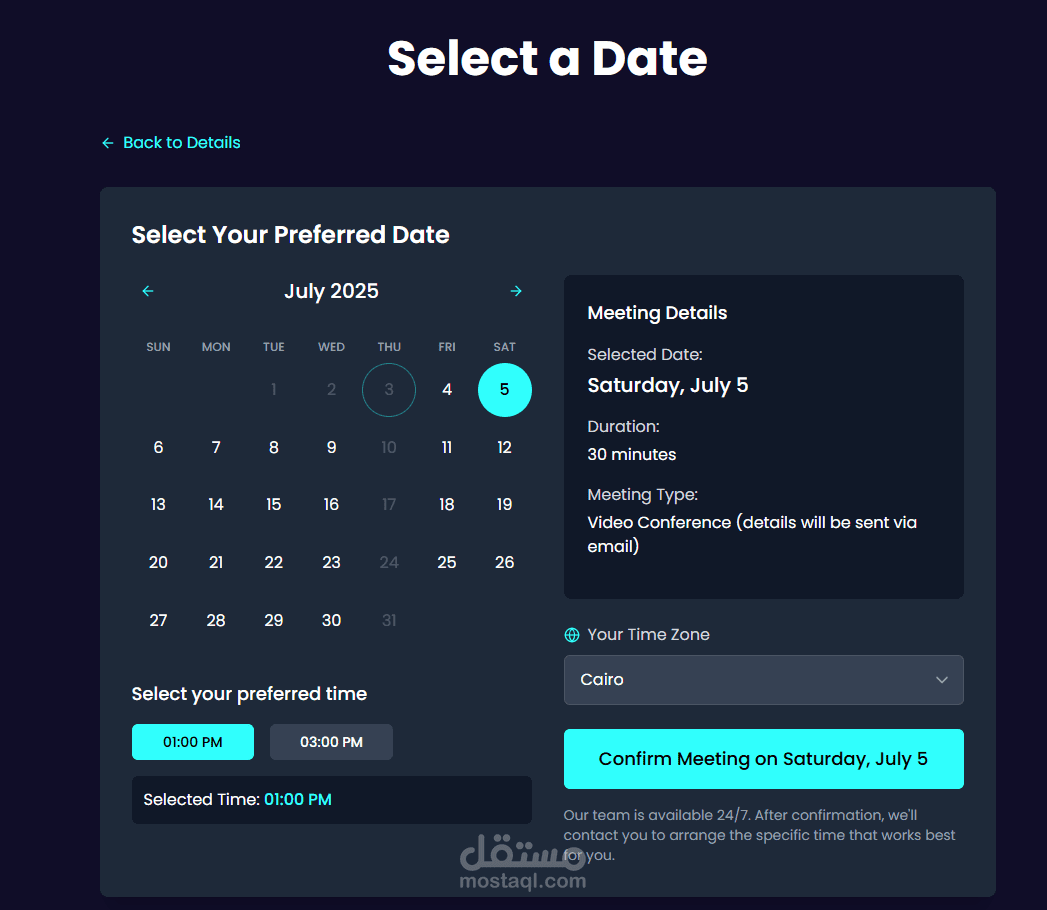1047x910 pixels.
Task: Confirm Meeting on Saturday, July 5
Action: [763, 759]
